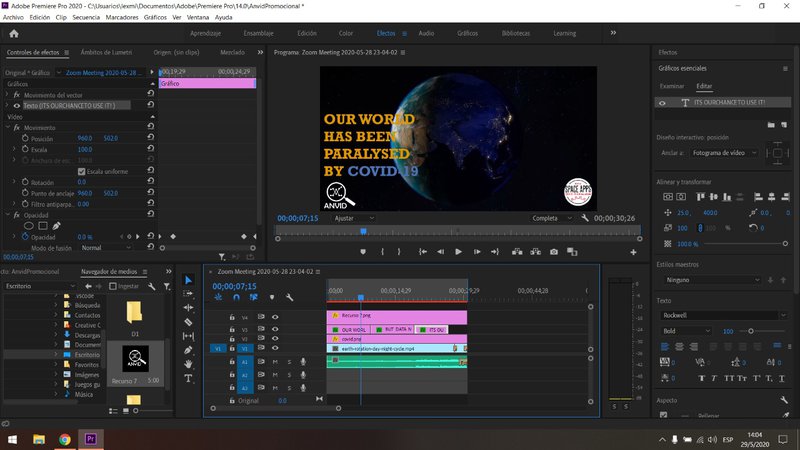Open the Marcadores menu
Viewport: 800px width, 450px height.
pyautogui.click(x=122, y=17)
